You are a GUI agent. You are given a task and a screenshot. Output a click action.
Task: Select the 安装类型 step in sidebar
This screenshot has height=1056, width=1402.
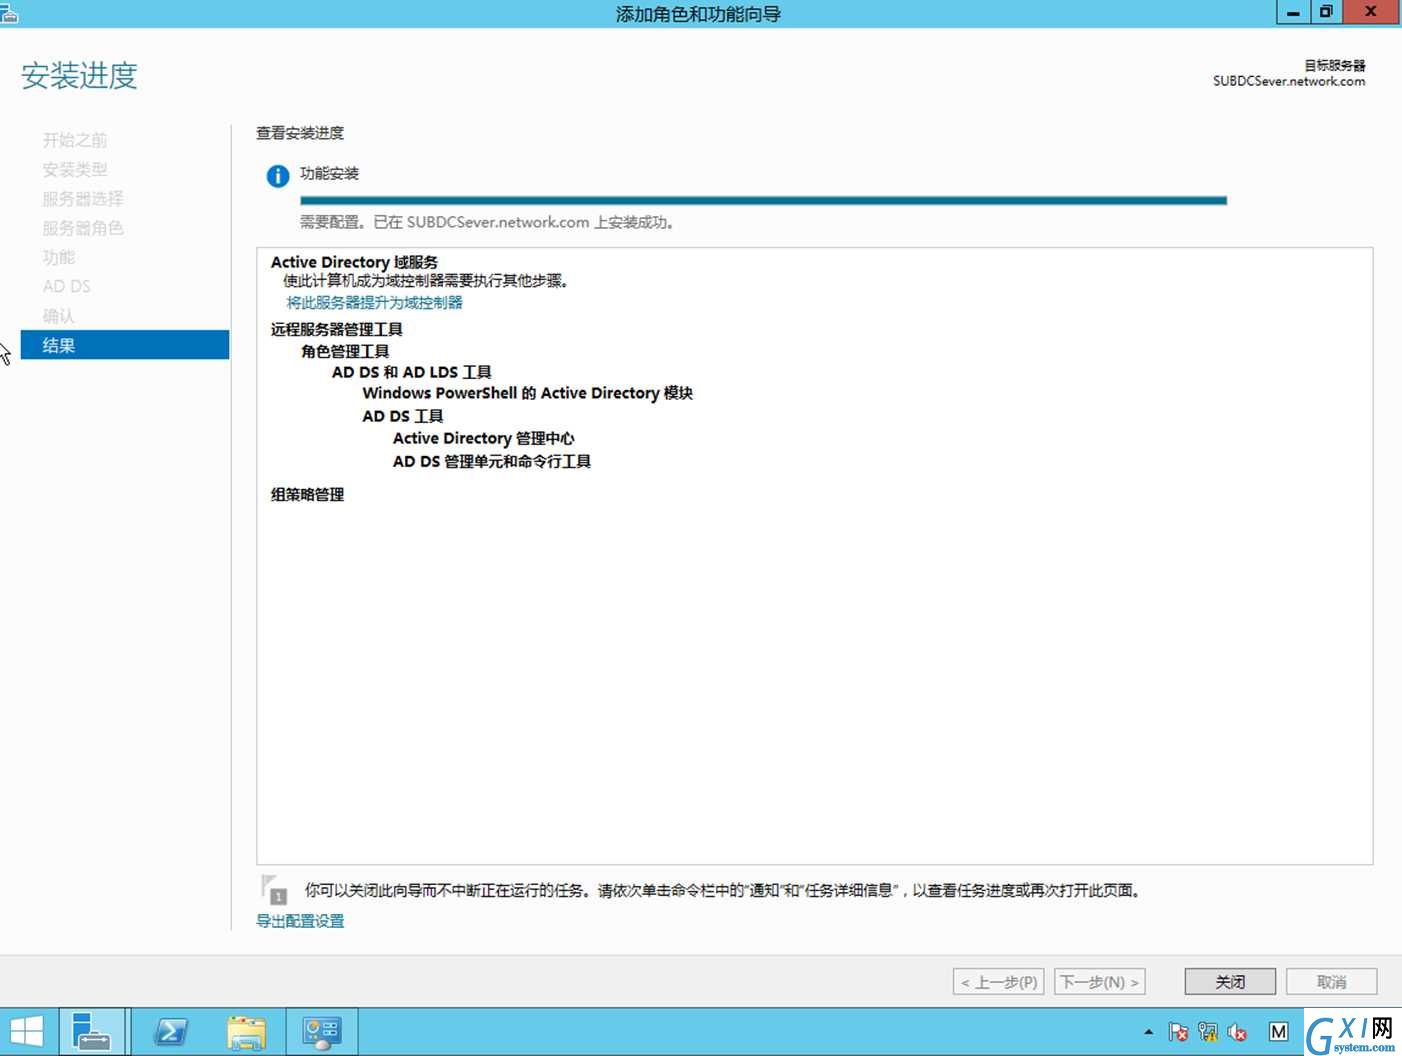pyautogui.click(x=75, y=169)
